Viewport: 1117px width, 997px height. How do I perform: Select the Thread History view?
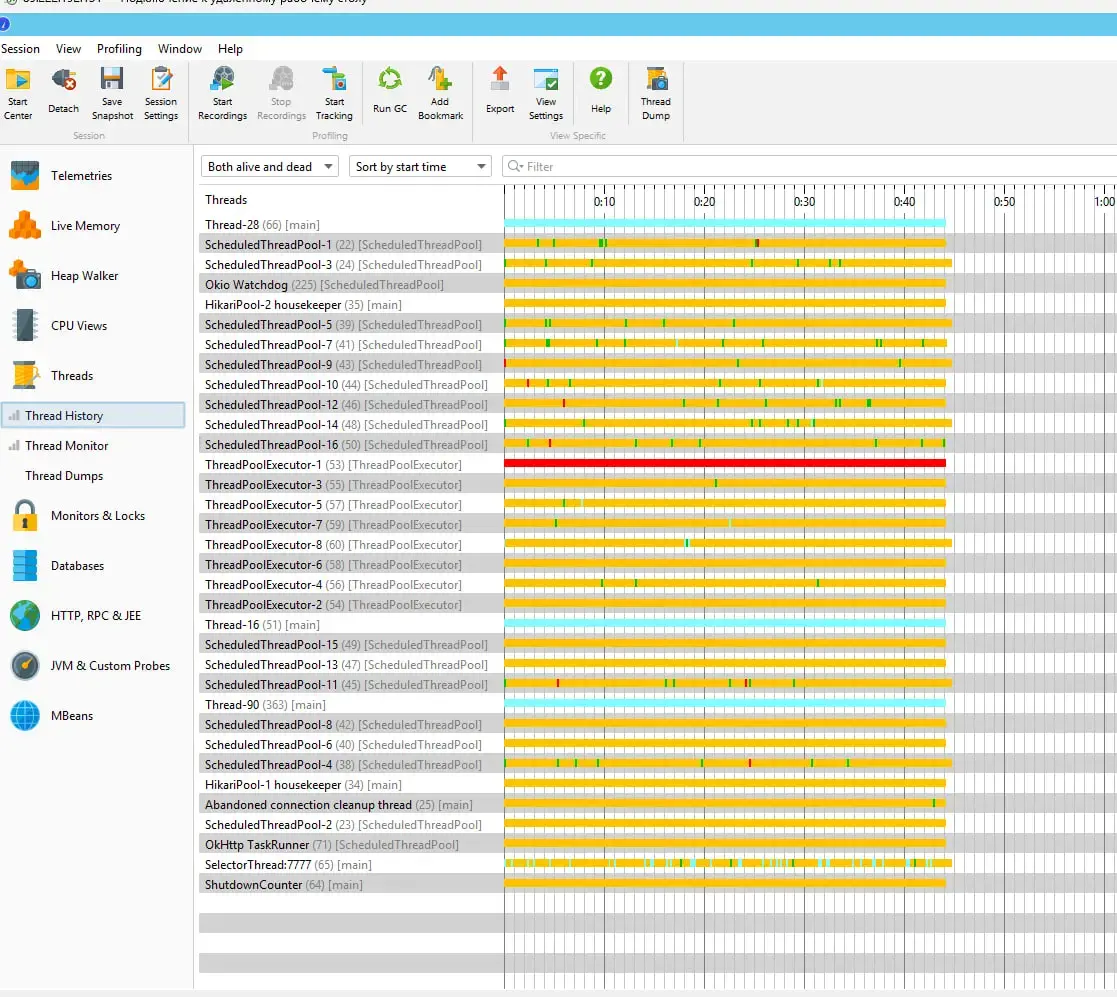[x=93, y=415]
